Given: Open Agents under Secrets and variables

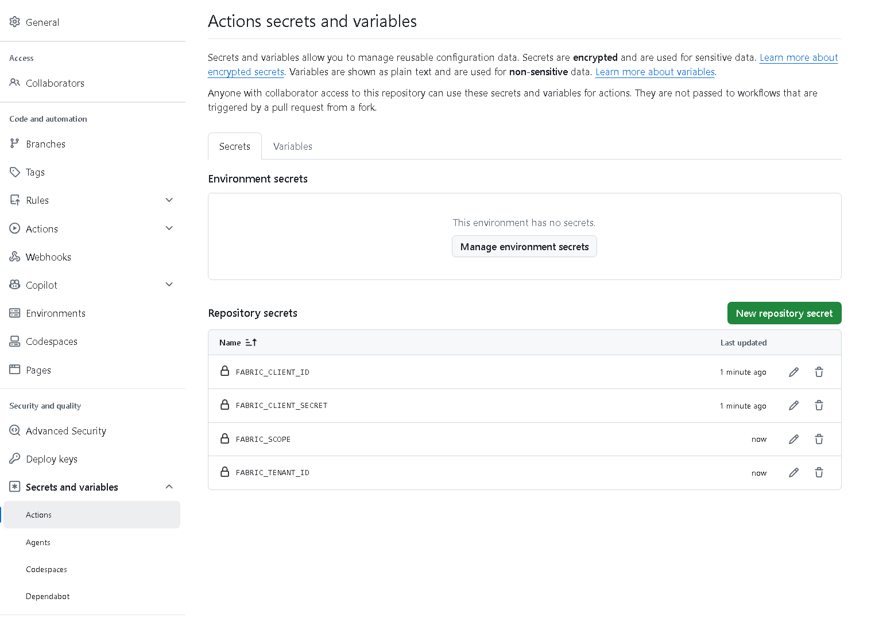Looking at the screenshot, I should [38, 542].
